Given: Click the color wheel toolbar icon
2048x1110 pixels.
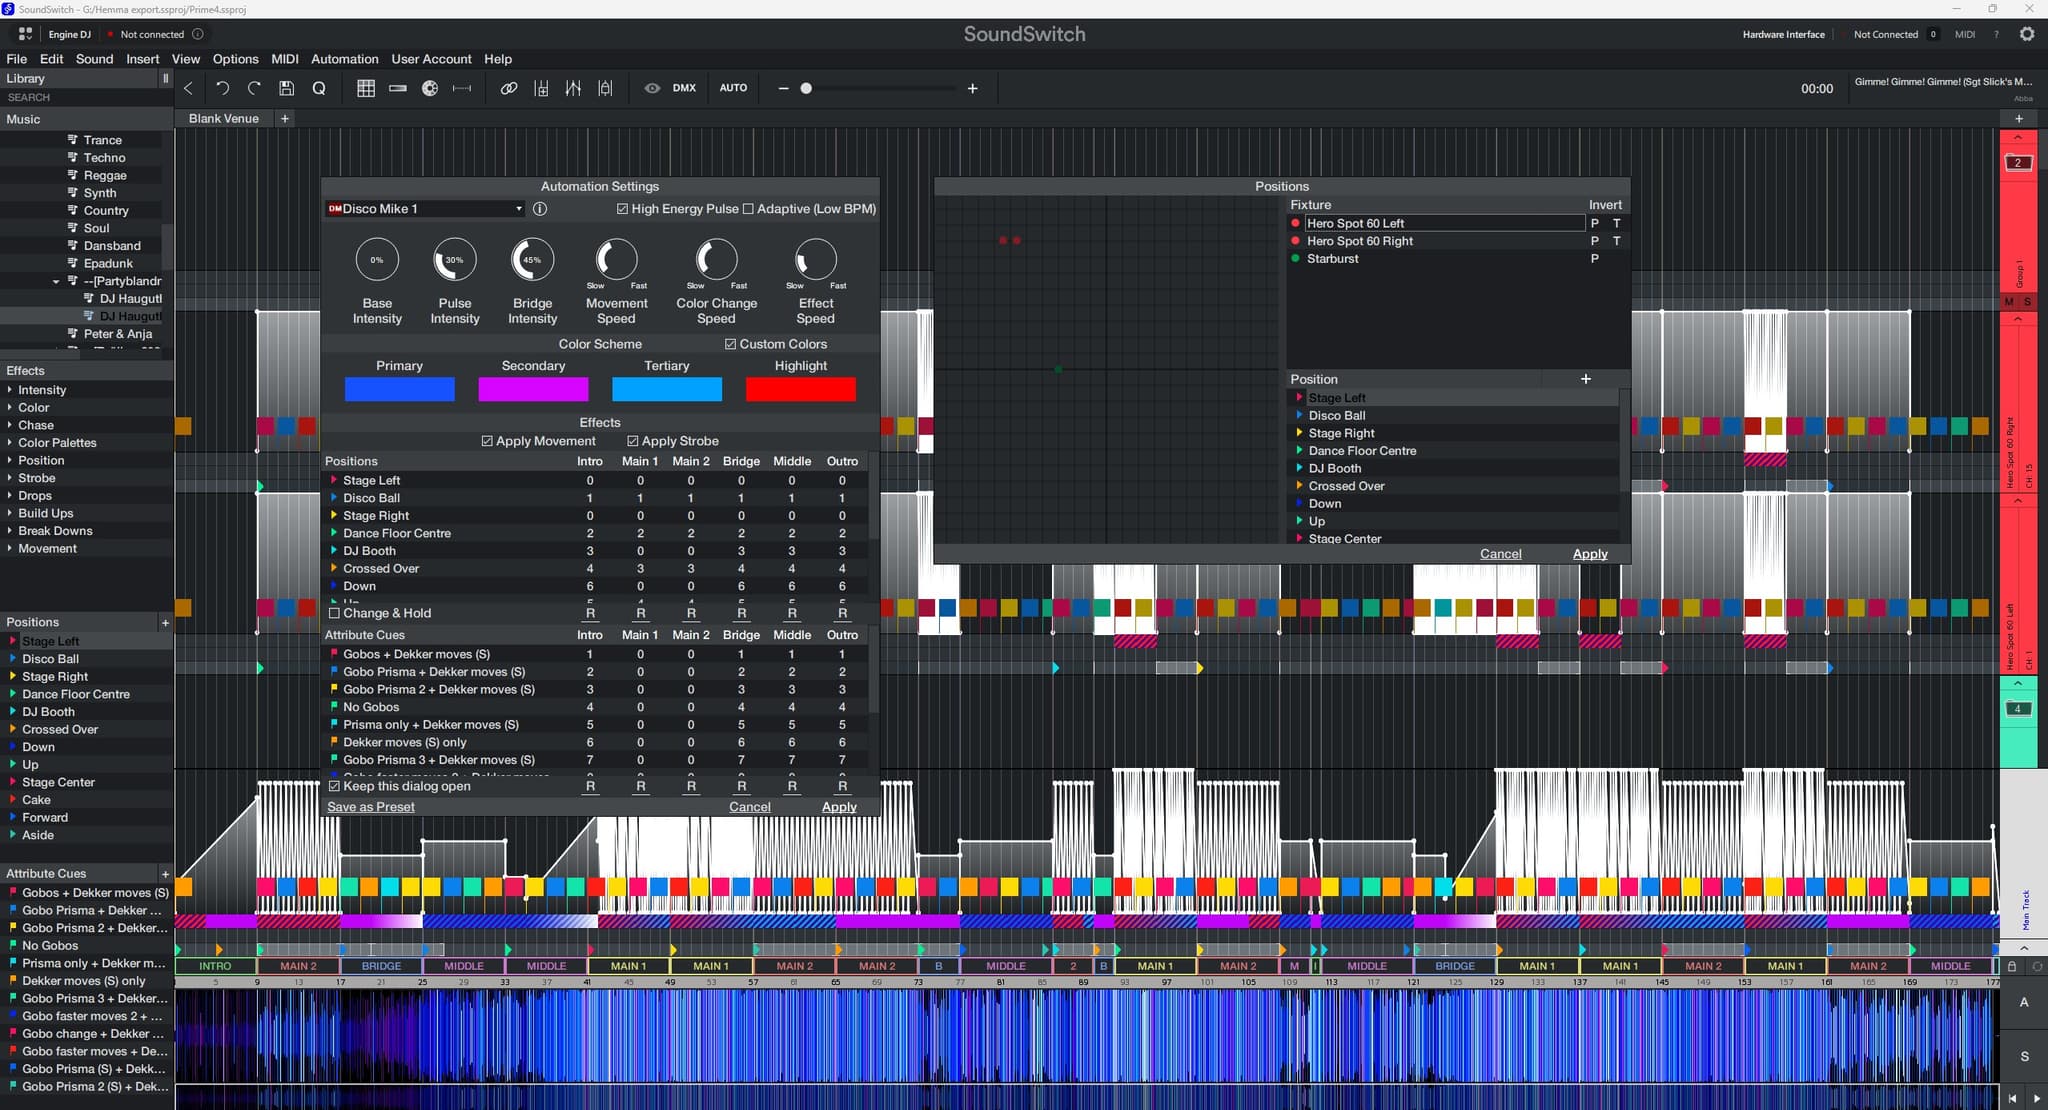Looking at the screenshot, I should click(x=430, y=88).
